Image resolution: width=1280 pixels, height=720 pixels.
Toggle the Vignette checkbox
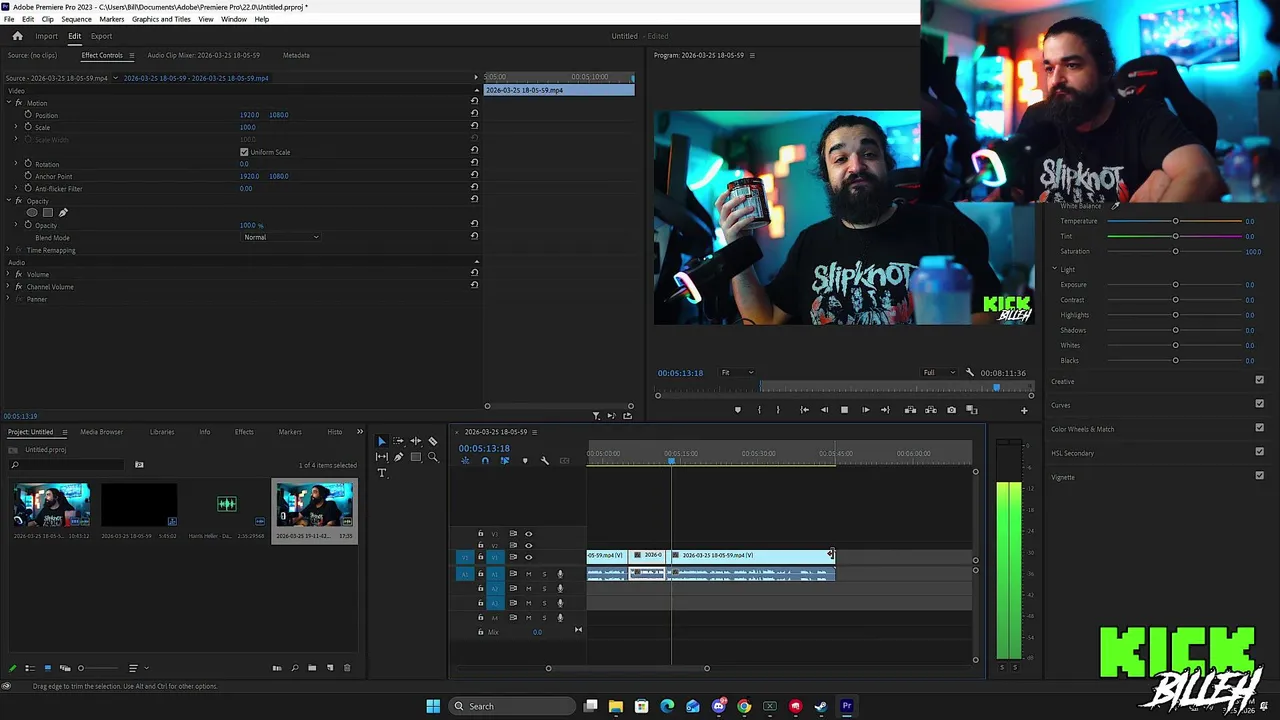pos(1259,476)
